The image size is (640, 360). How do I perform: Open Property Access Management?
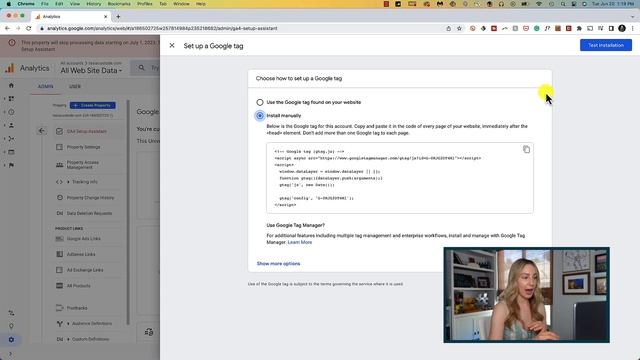(82, 164)
